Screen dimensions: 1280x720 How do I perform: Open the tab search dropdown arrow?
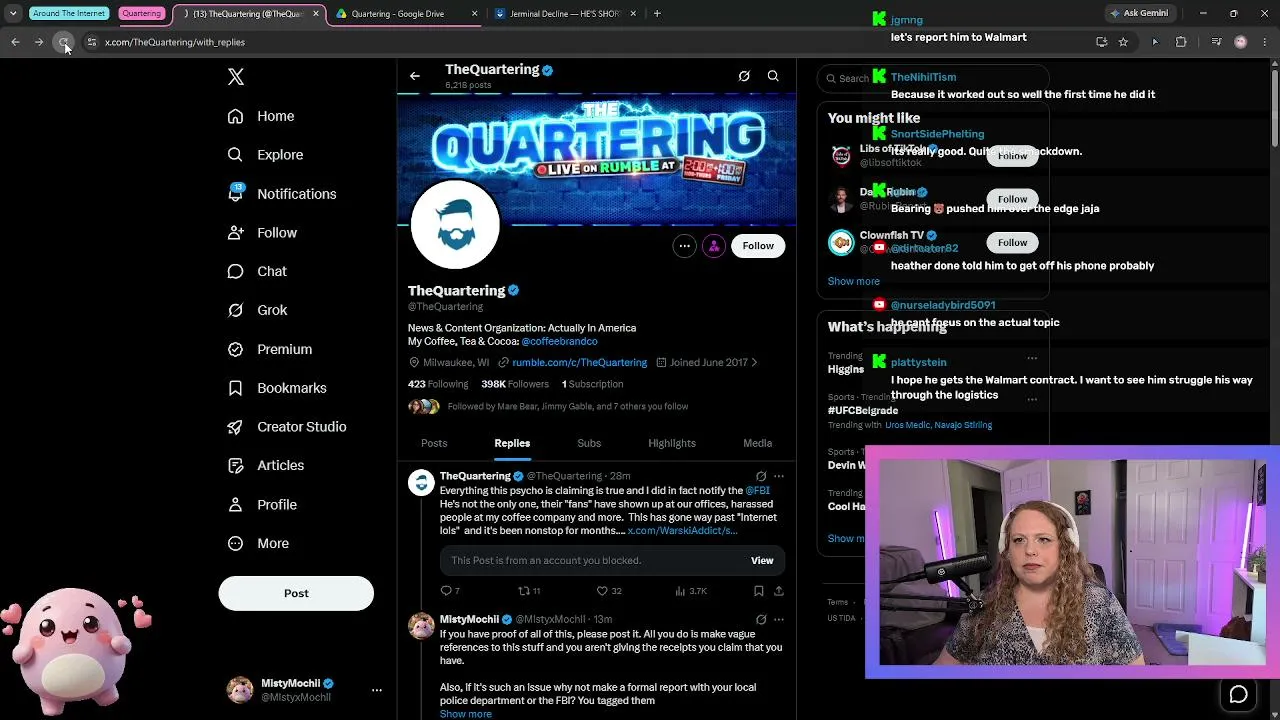[x=13, y=14]
